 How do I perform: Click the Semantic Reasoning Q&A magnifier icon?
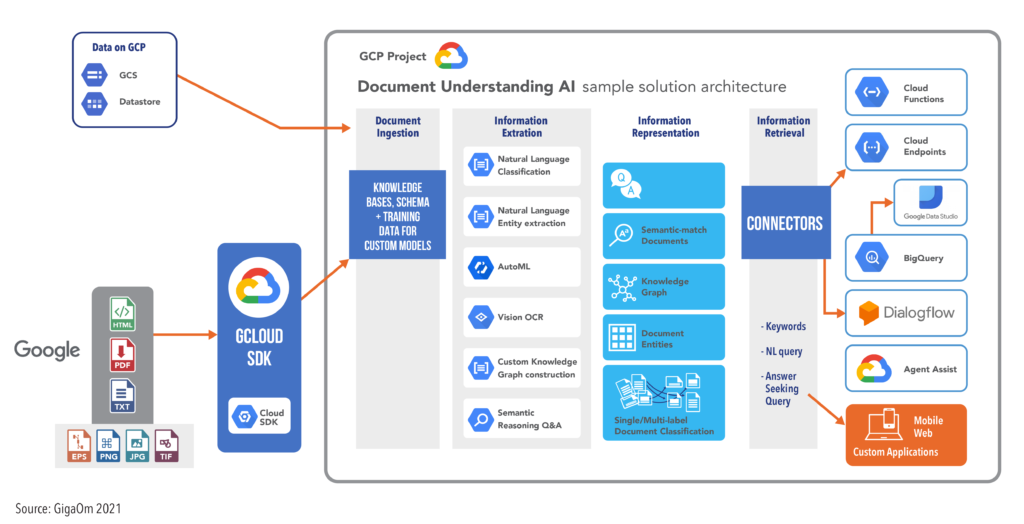coord(481,419)
